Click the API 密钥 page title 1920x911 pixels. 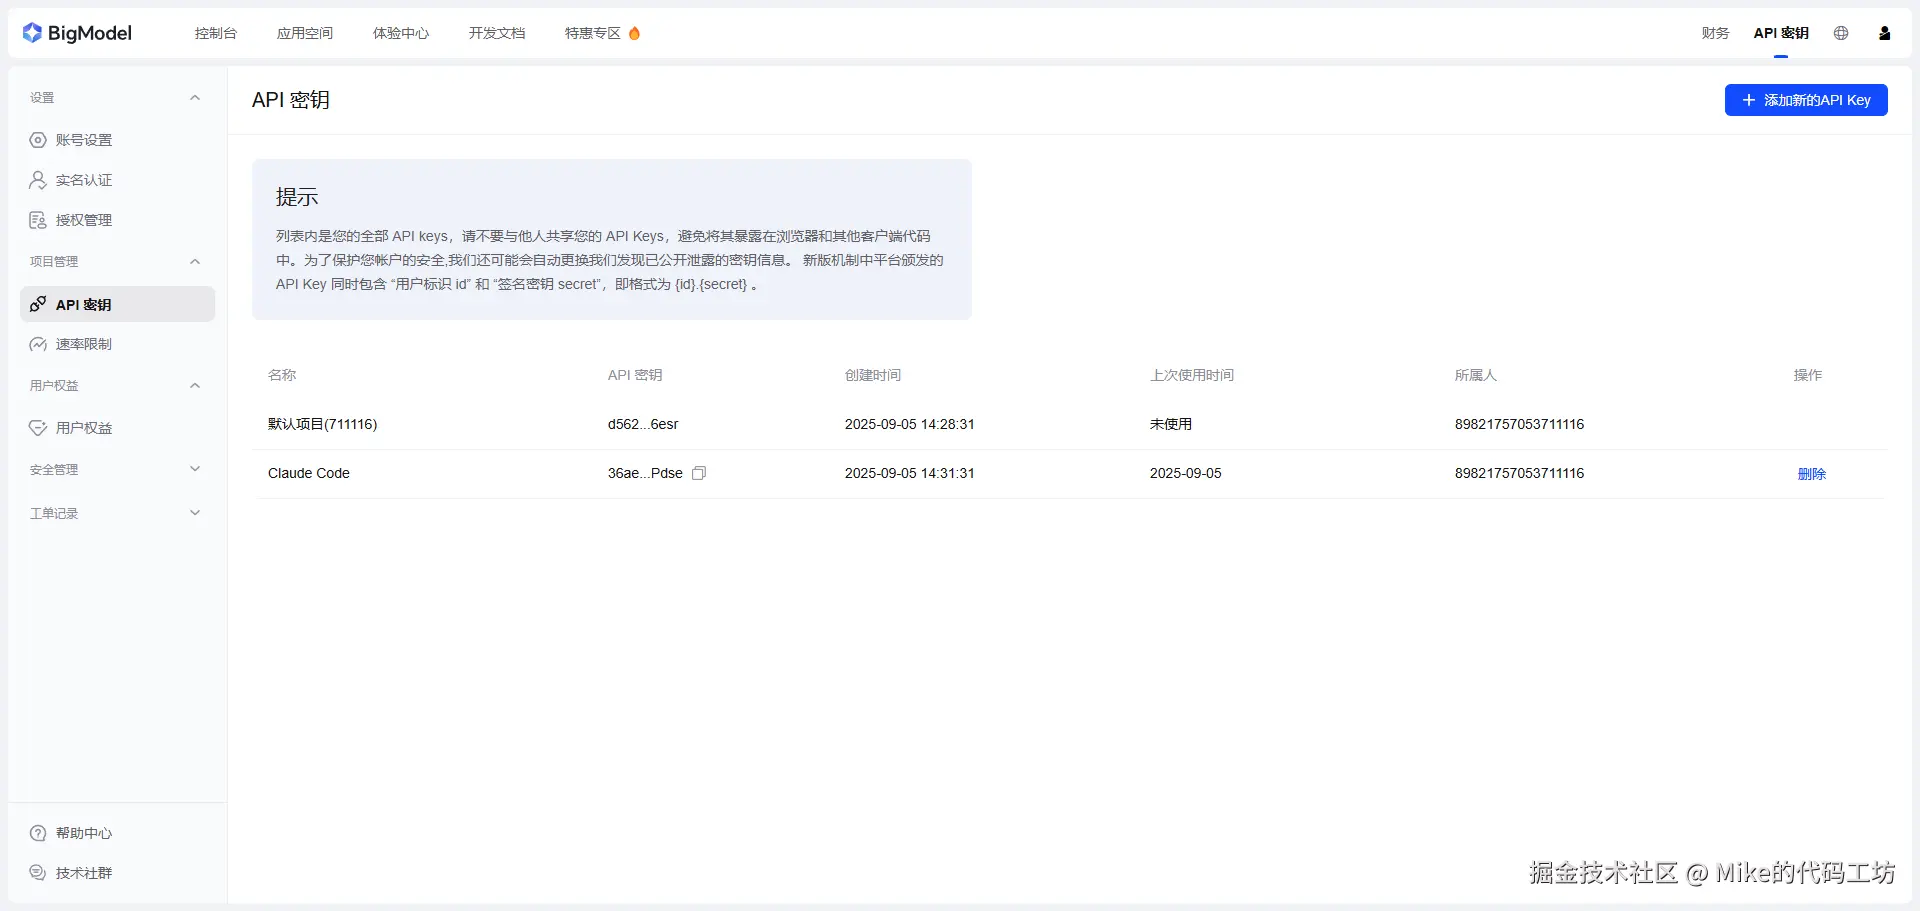pos(291,100)
